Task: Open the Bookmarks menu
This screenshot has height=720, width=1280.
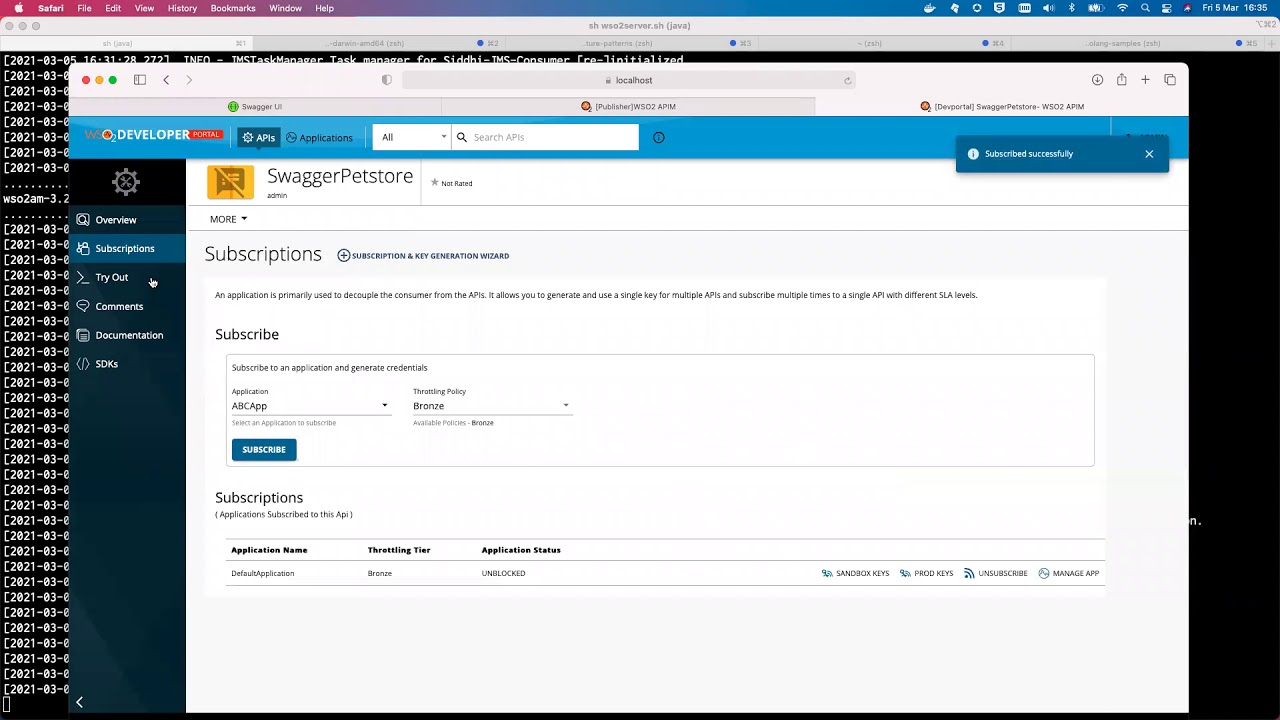Action: [x=233, y=8]
